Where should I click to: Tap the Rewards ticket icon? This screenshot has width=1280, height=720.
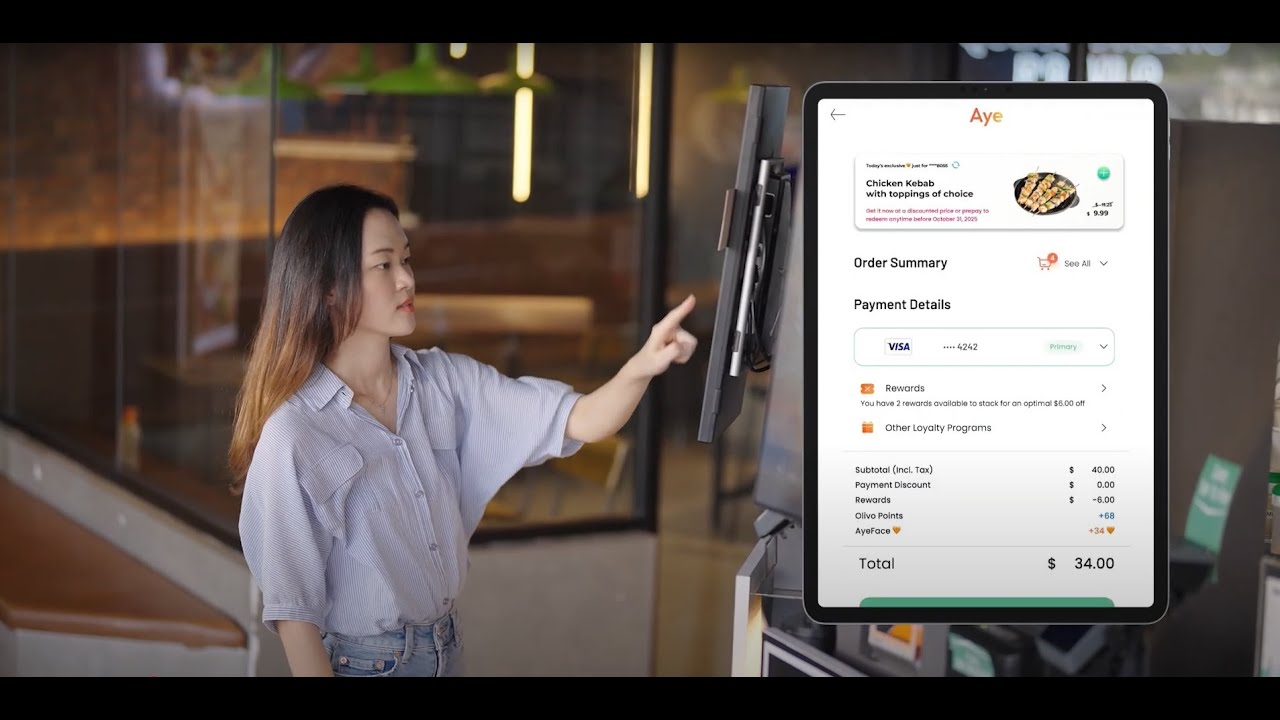point(867,388)
